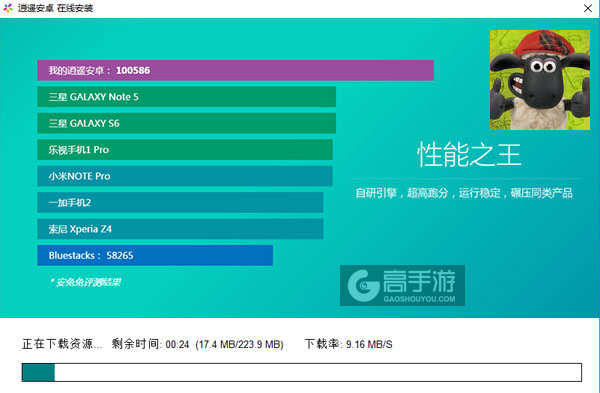Close the 逍遥安卓 installer window
Screen dimensions: 600x393
(588, 8)
